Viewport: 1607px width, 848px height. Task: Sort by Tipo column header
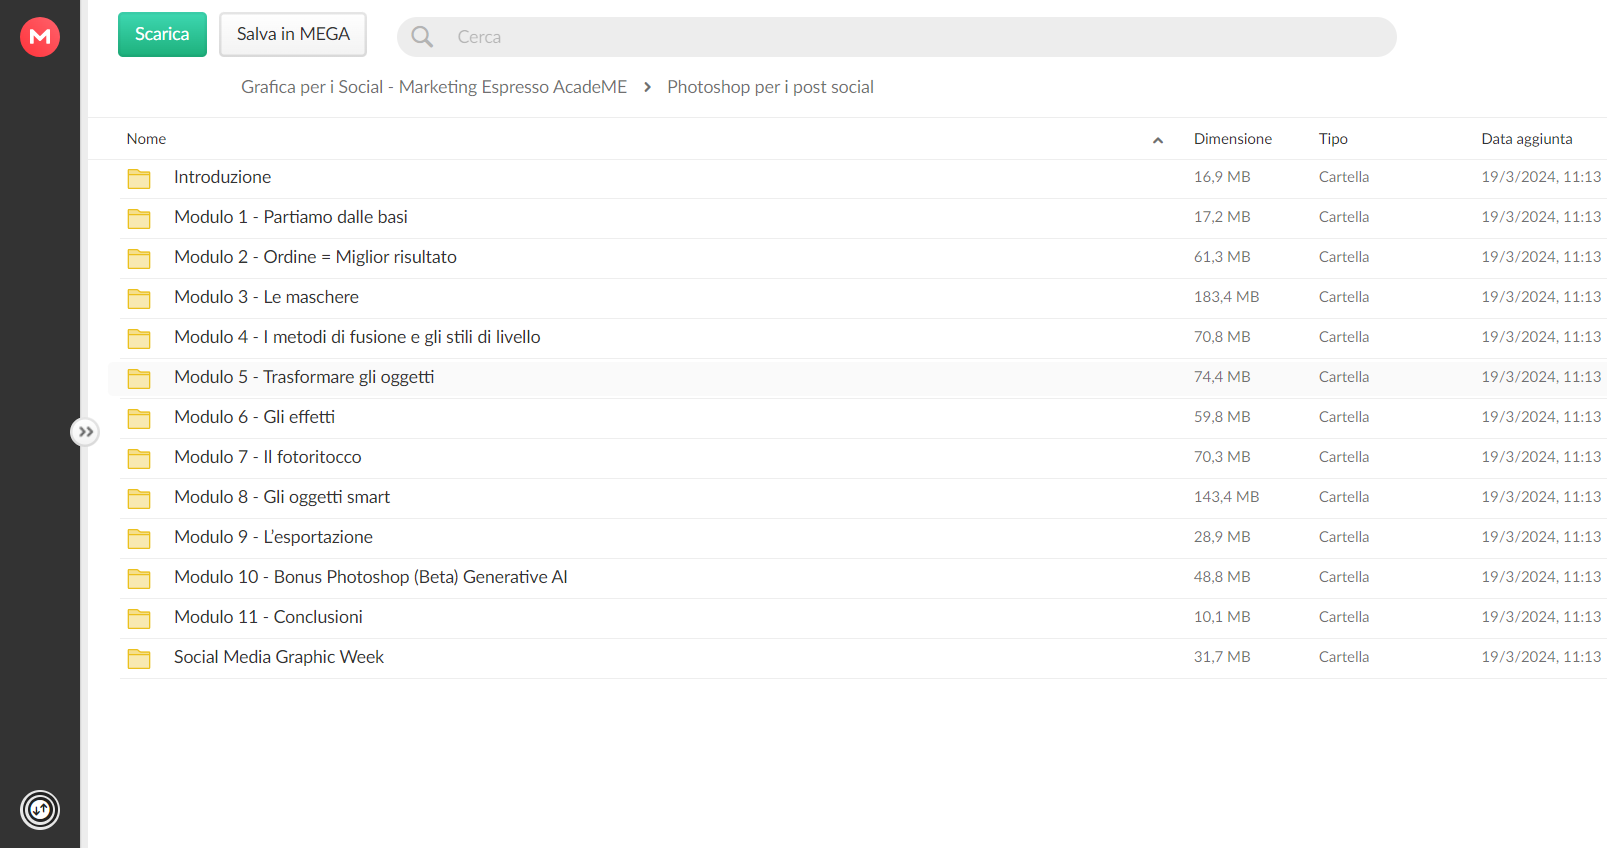coord(1333,139)
